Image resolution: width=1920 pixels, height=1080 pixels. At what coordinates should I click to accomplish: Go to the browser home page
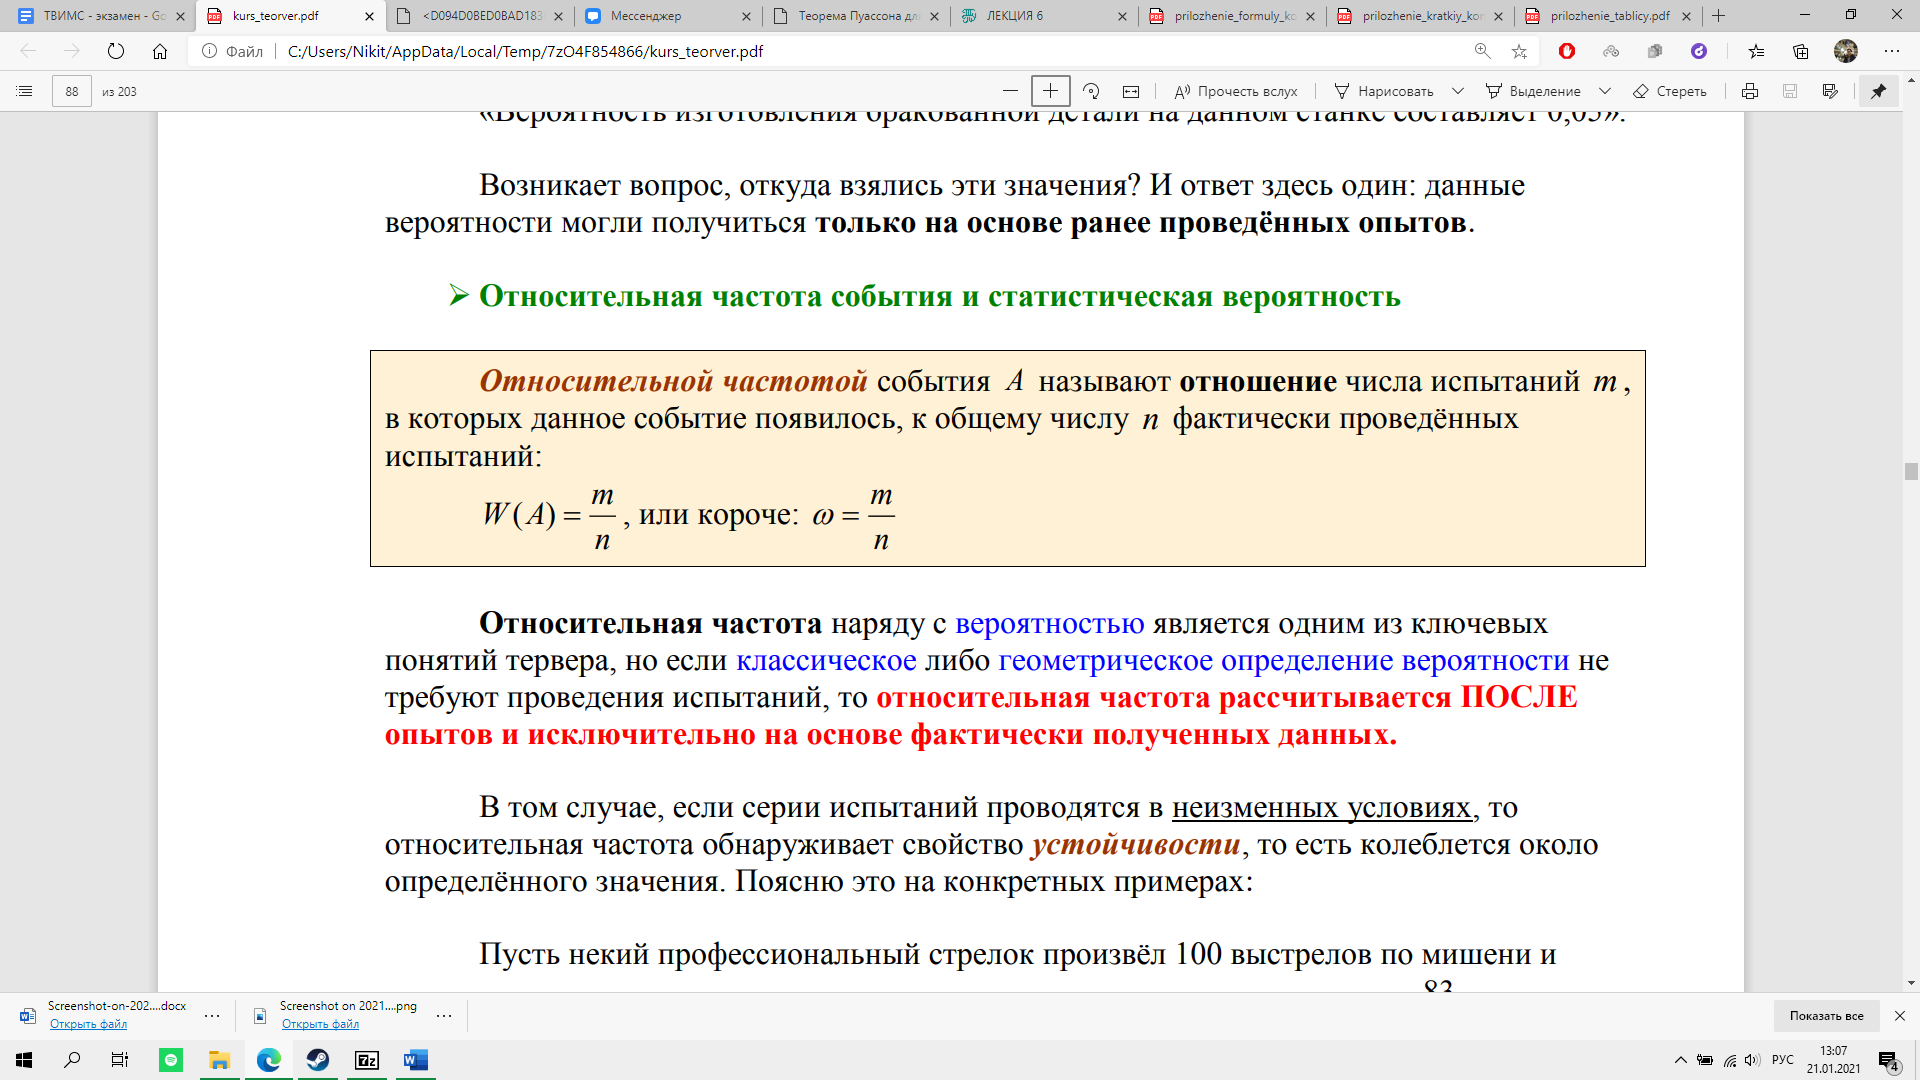click(x=160, y=51)
